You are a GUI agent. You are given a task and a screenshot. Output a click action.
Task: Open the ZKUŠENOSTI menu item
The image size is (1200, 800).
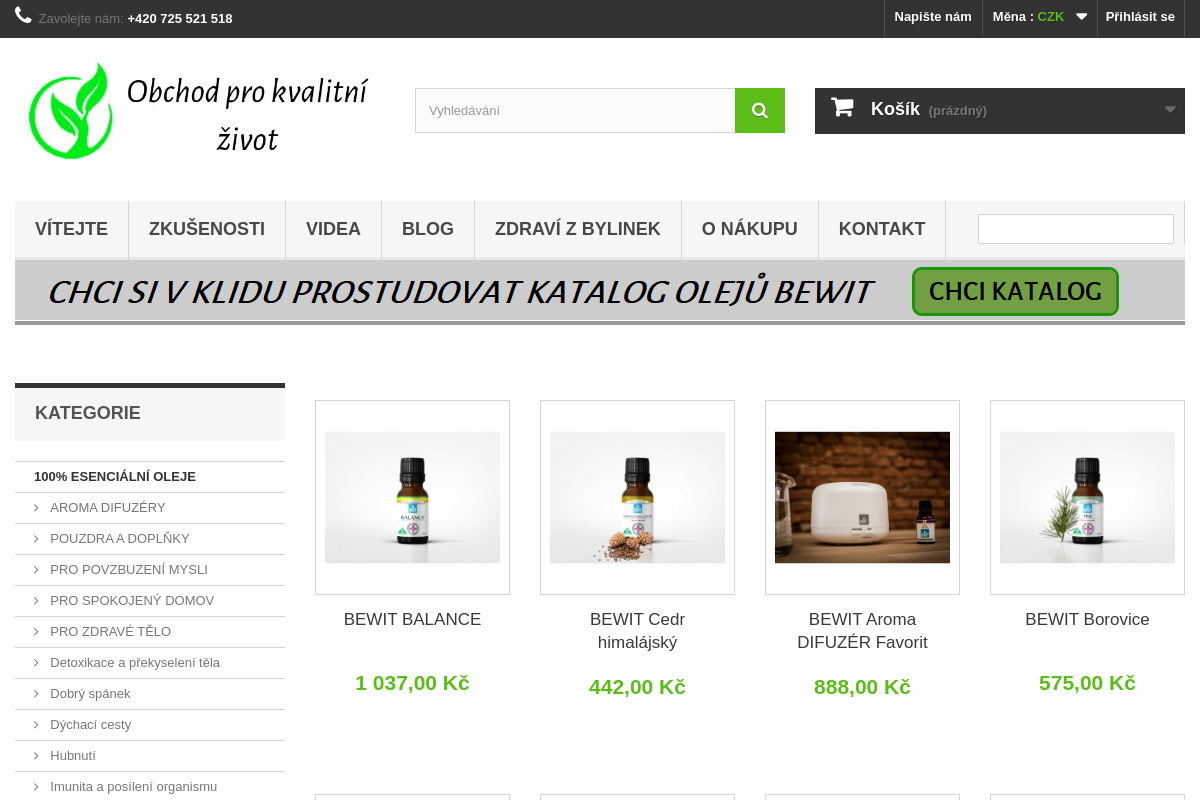coord(207,229)
